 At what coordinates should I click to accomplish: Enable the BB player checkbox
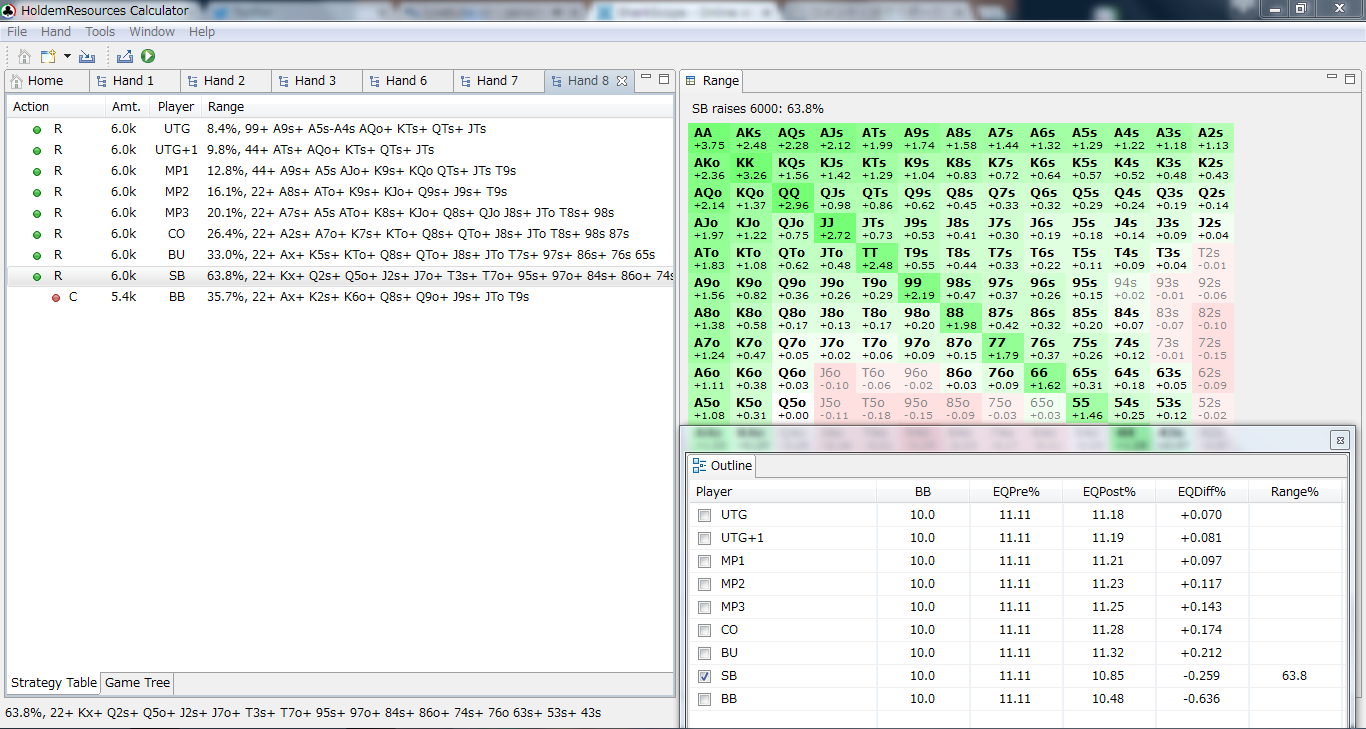705,700
